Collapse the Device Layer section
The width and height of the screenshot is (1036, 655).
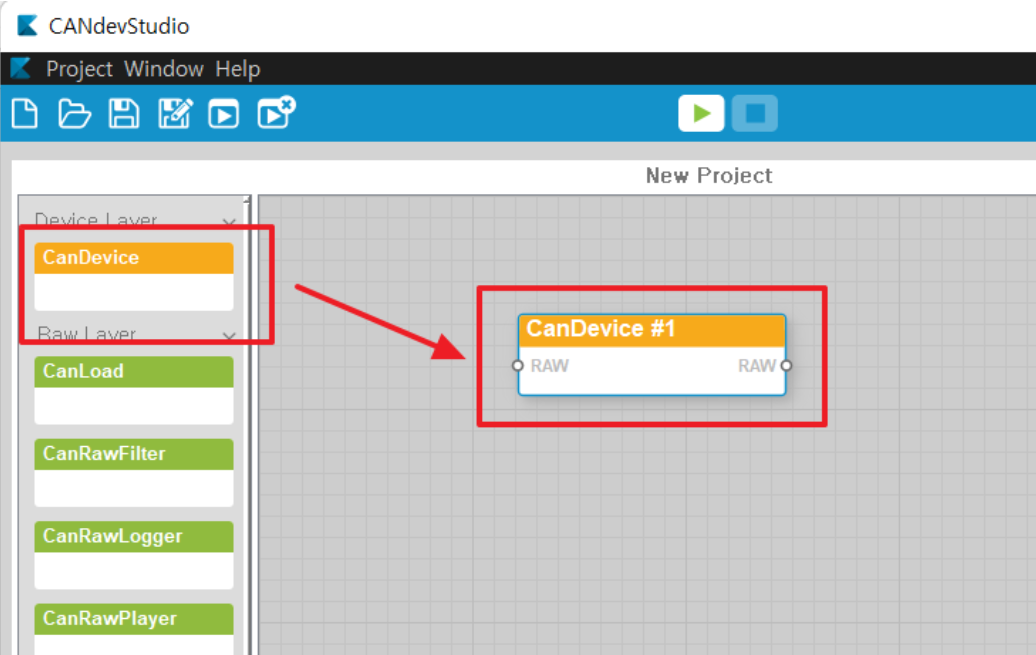pos(229,222)
